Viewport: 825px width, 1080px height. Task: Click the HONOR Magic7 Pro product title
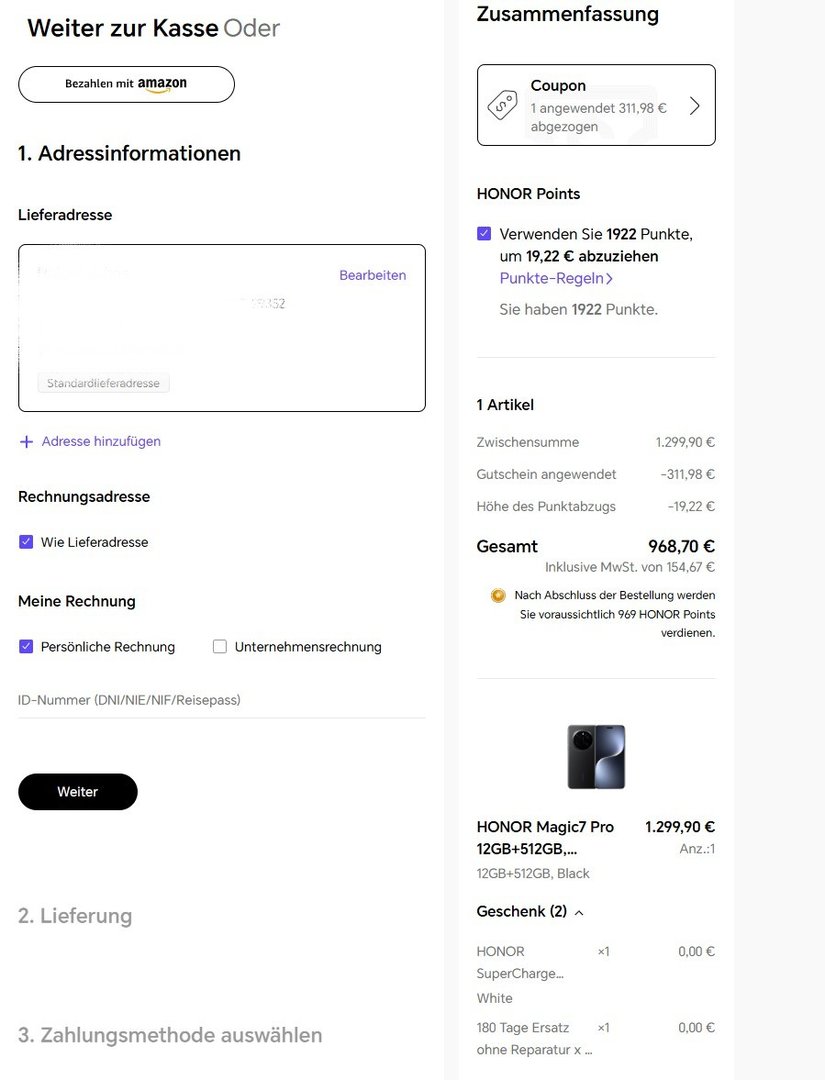pyautogui.click(x=545, y=838)
